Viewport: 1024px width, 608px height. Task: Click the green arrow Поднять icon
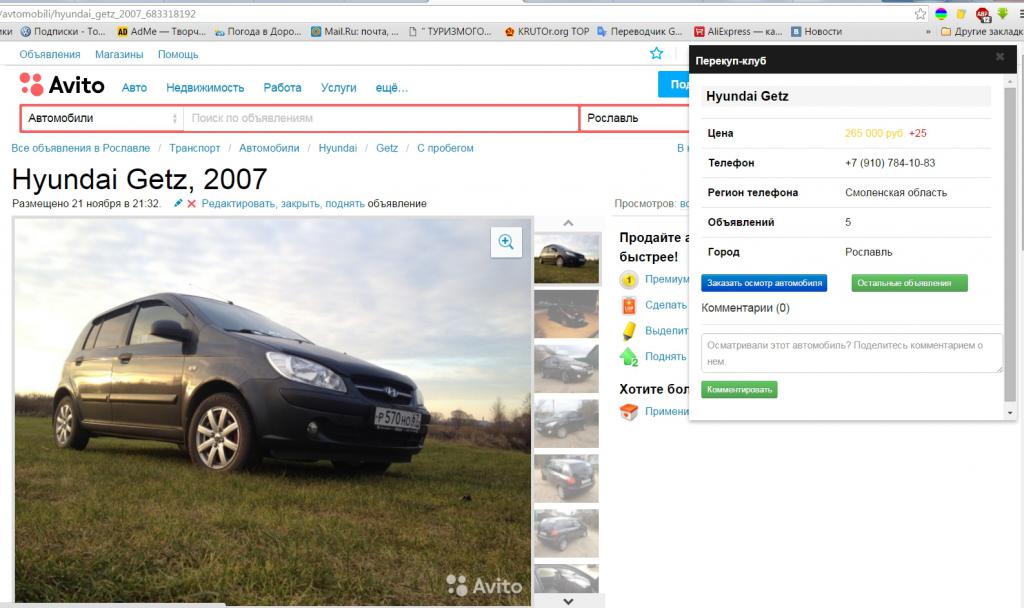click(x=628, y=357)
